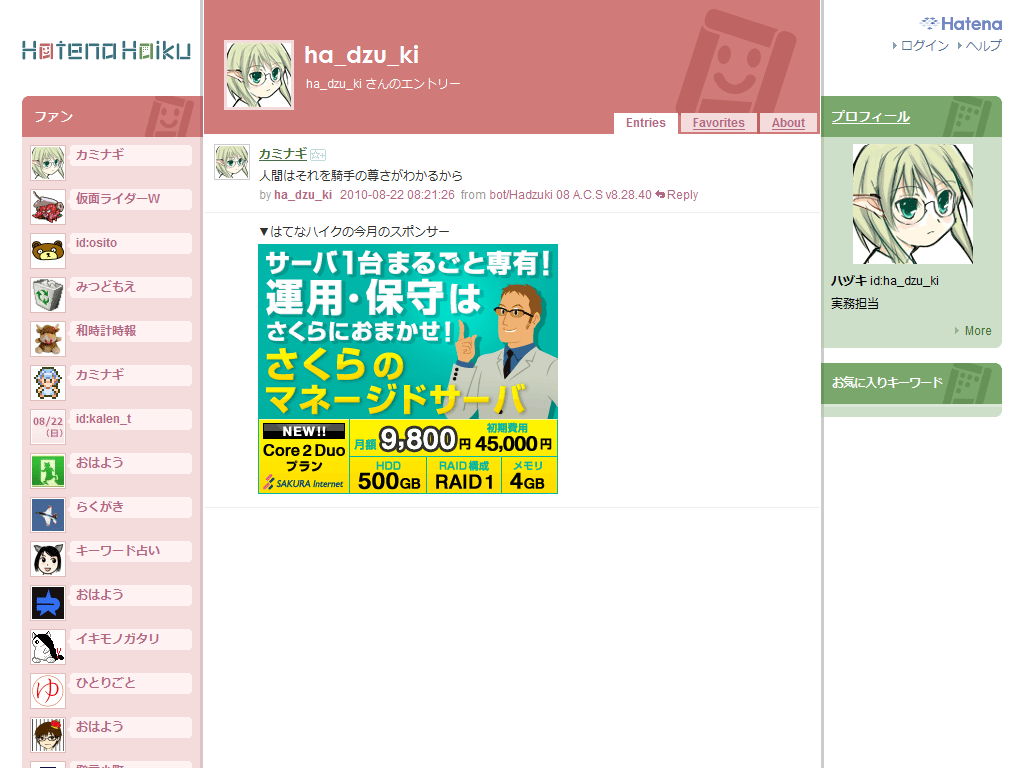Click the recycle bin icon beside みつどもえ
This screenshot has width=1024, height=768.
(48, 295)
